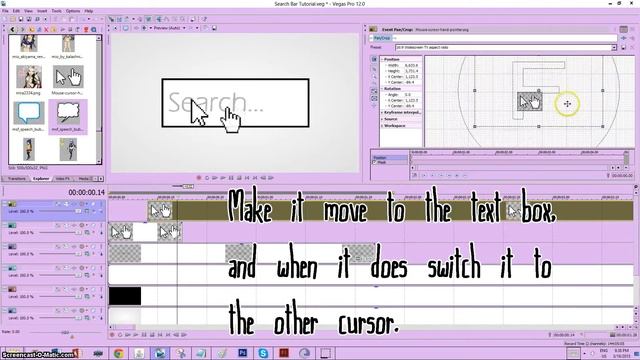Select the black clip on the fifth track
This screenshot has height=360, width=640.
[x=125, y=296]
